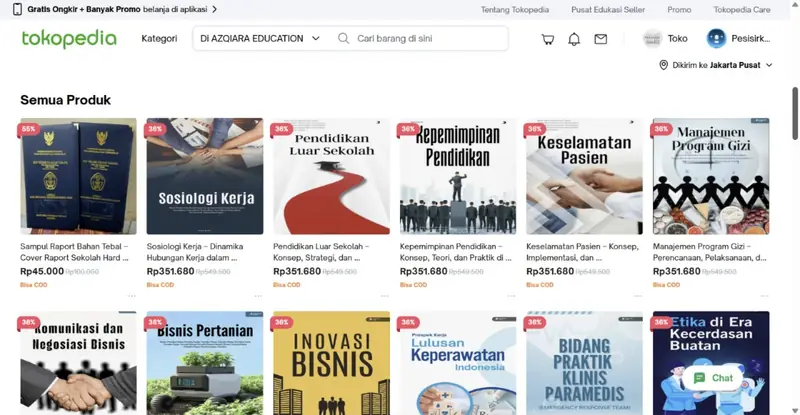Open the inbox envelope icon
Image resolution: width=800 pixels, height=415 pixels.
pyautogui.click(x=601, y=39)
